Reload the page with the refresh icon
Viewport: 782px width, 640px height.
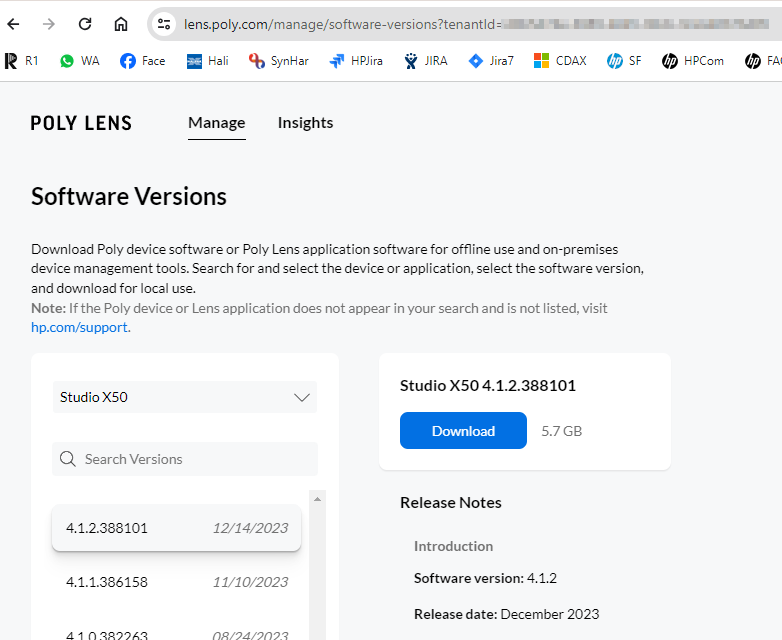[85, 24]
